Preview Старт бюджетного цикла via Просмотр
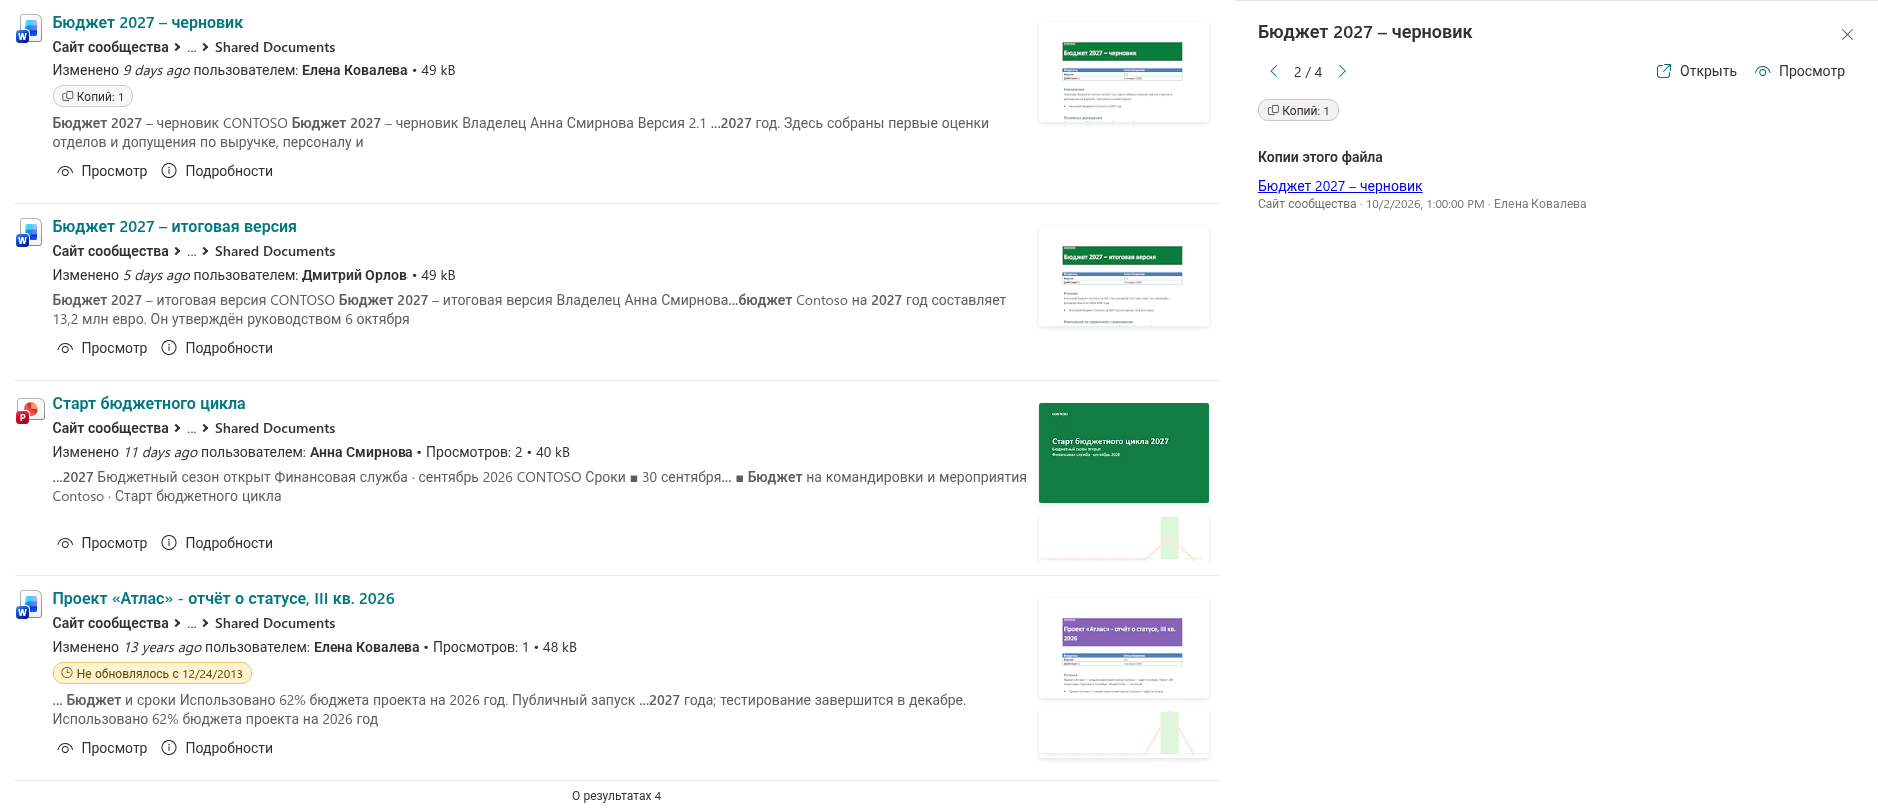The image size is (1878, 810). click(102, 543)
